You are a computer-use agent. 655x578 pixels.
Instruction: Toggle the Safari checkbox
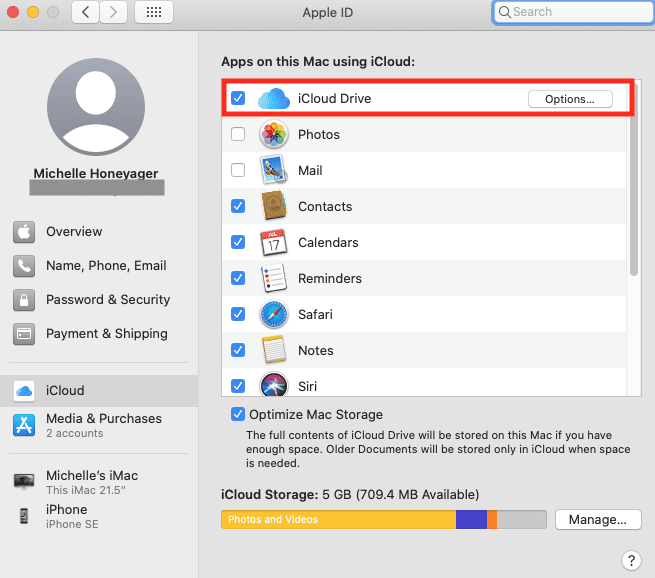click(238, 314)
